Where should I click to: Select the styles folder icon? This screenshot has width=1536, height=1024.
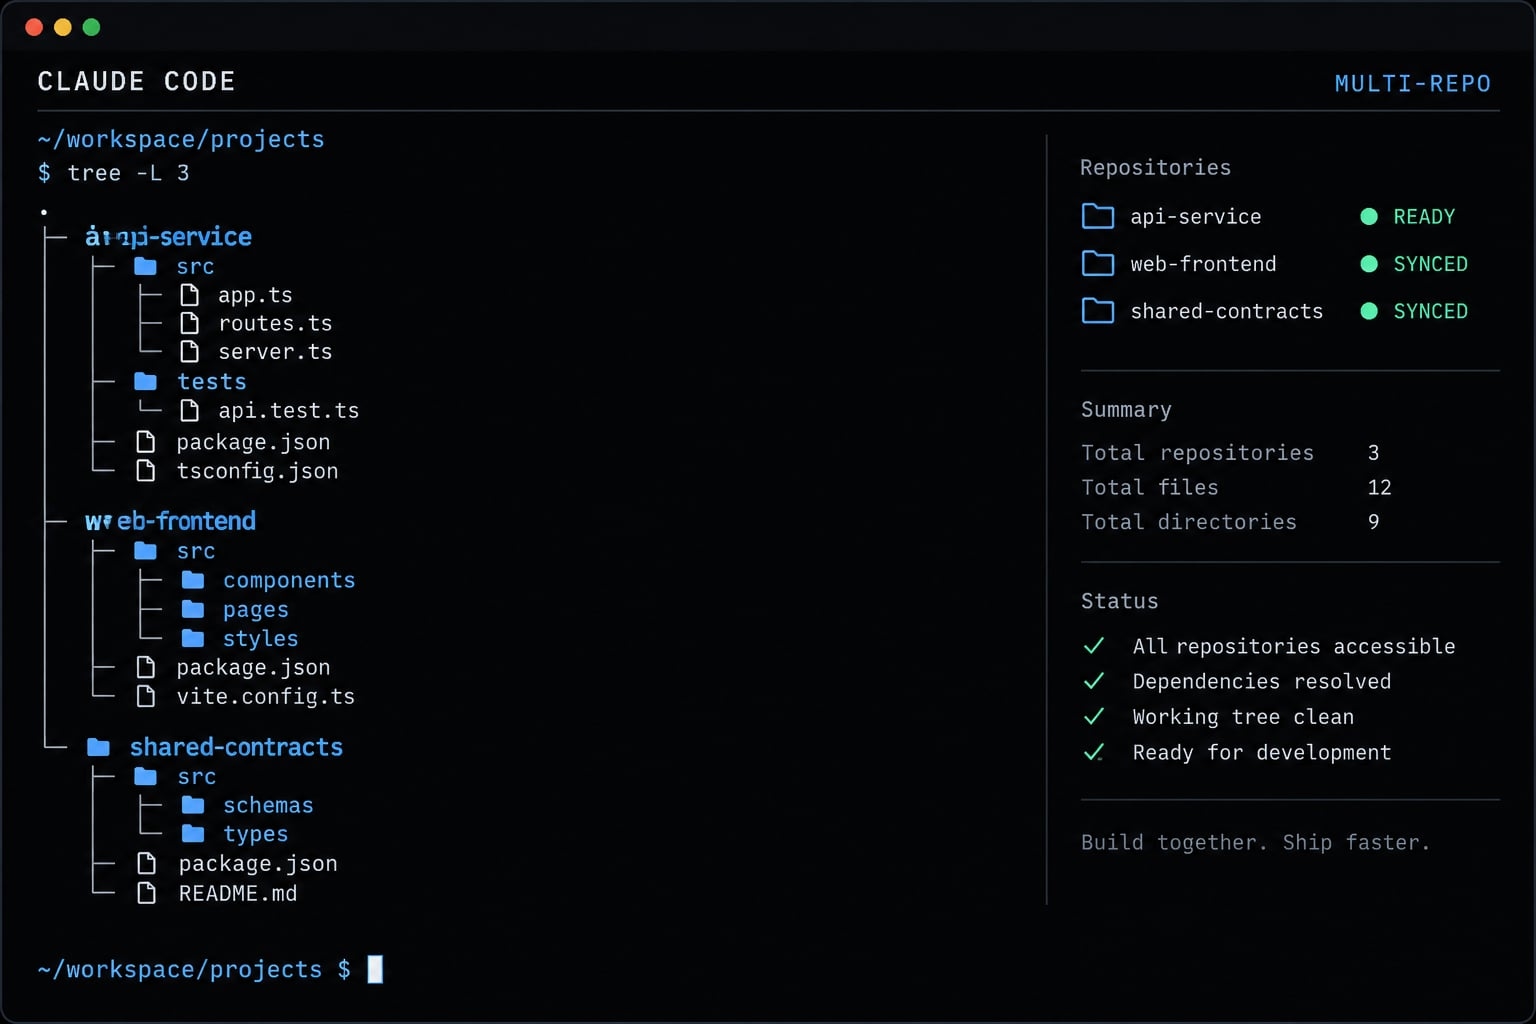193,638
